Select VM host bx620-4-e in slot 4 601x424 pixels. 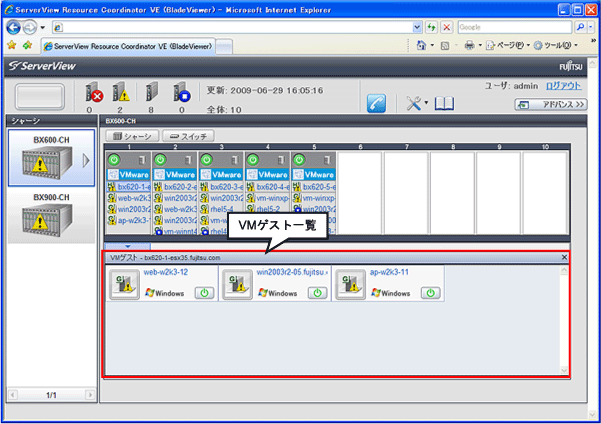(268, 187)
